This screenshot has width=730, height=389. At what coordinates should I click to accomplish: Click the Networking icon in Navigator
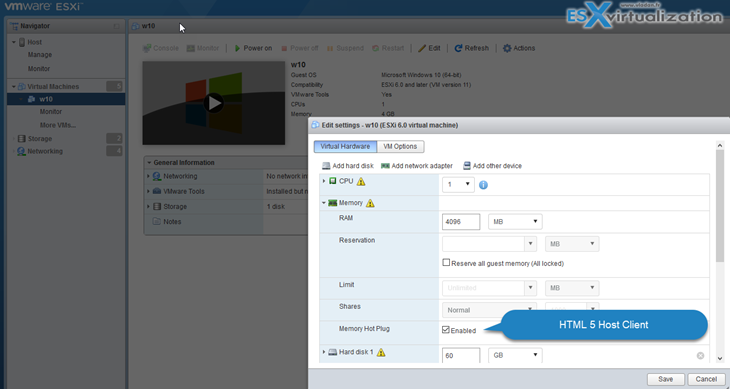pyautogui.click(x=21, y=152)
